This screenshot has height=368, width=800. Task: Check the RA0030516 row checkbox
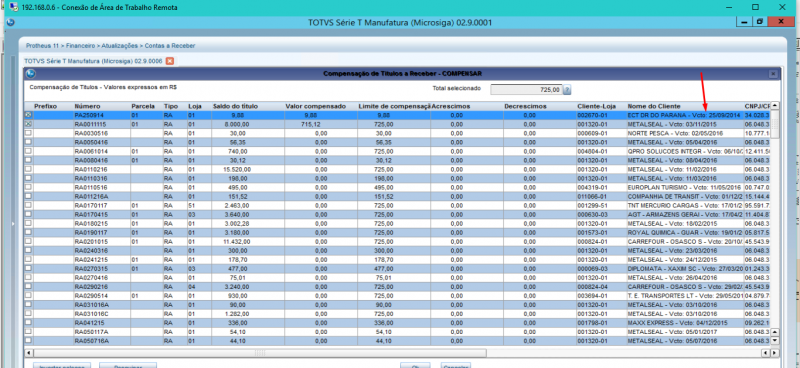coord(28,133)
